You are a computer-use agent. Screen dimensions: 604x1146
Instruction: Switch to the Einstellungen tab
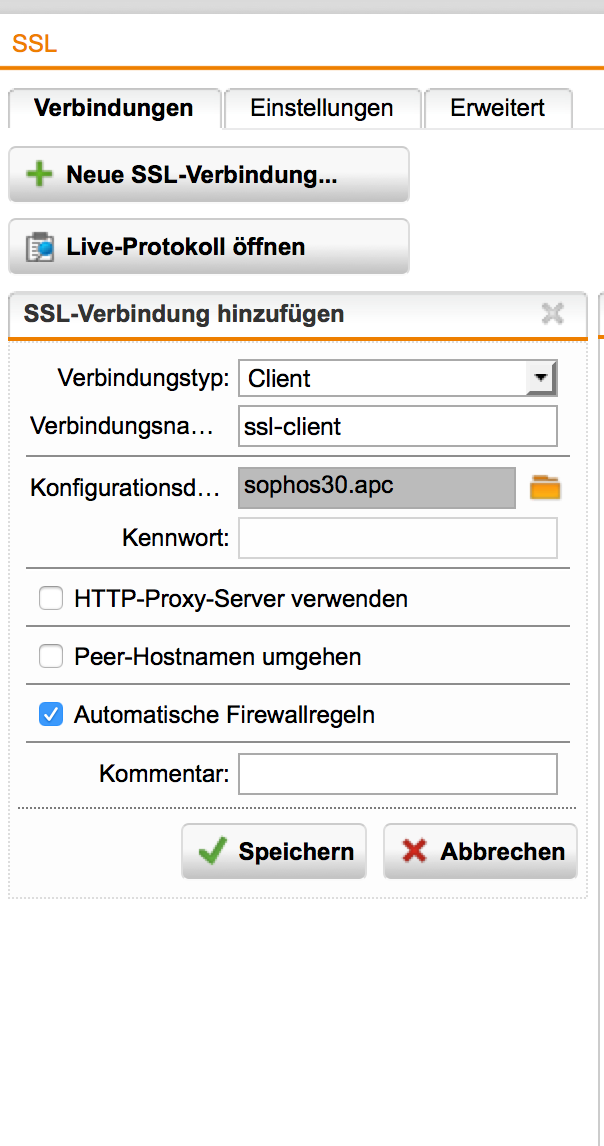pyautogui.click(x=321, y=108)
